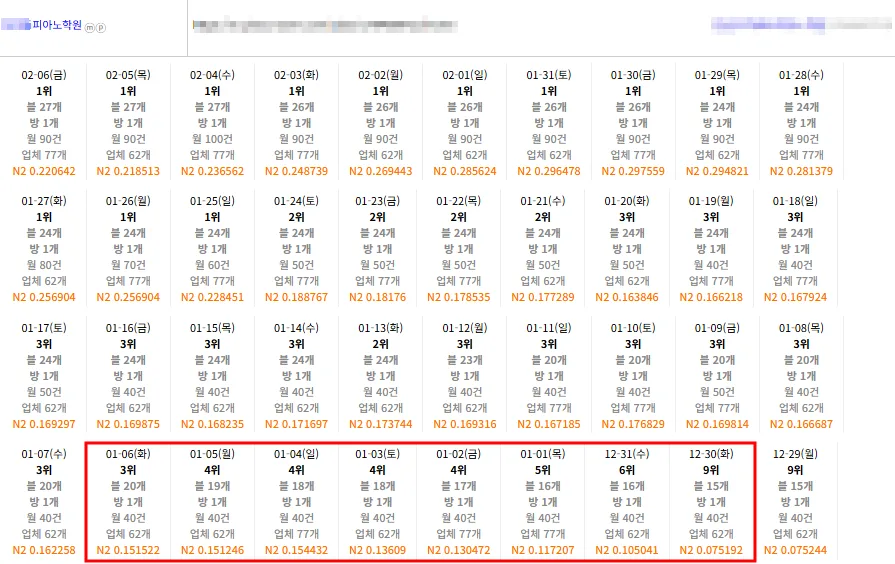The width and height of the screenshot is (895, 564).
Task: Select the N2 0.296478 value
Action: coord(549,171)
